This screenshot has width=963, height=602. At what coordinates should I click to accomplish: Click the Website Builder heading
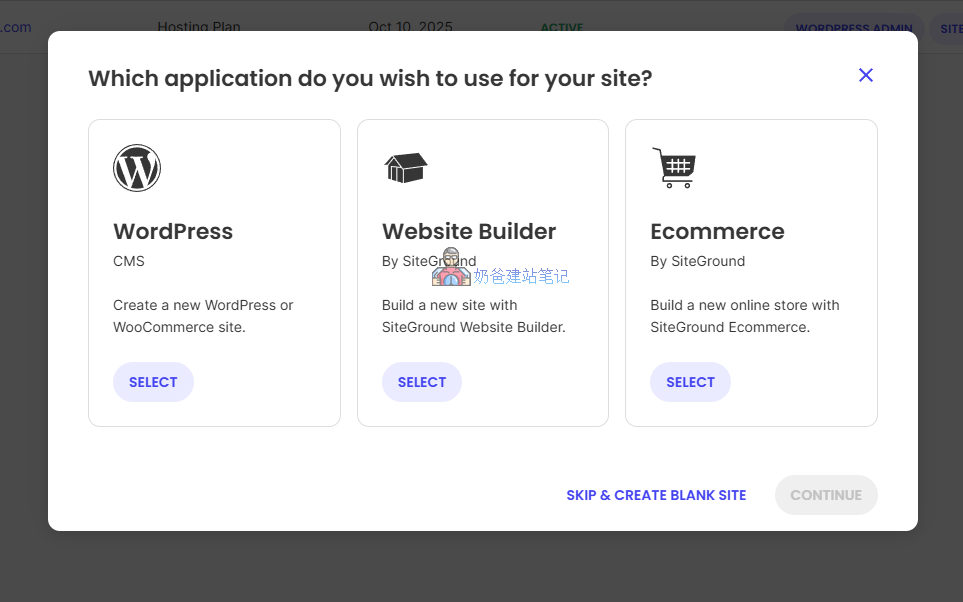point(469,231)
